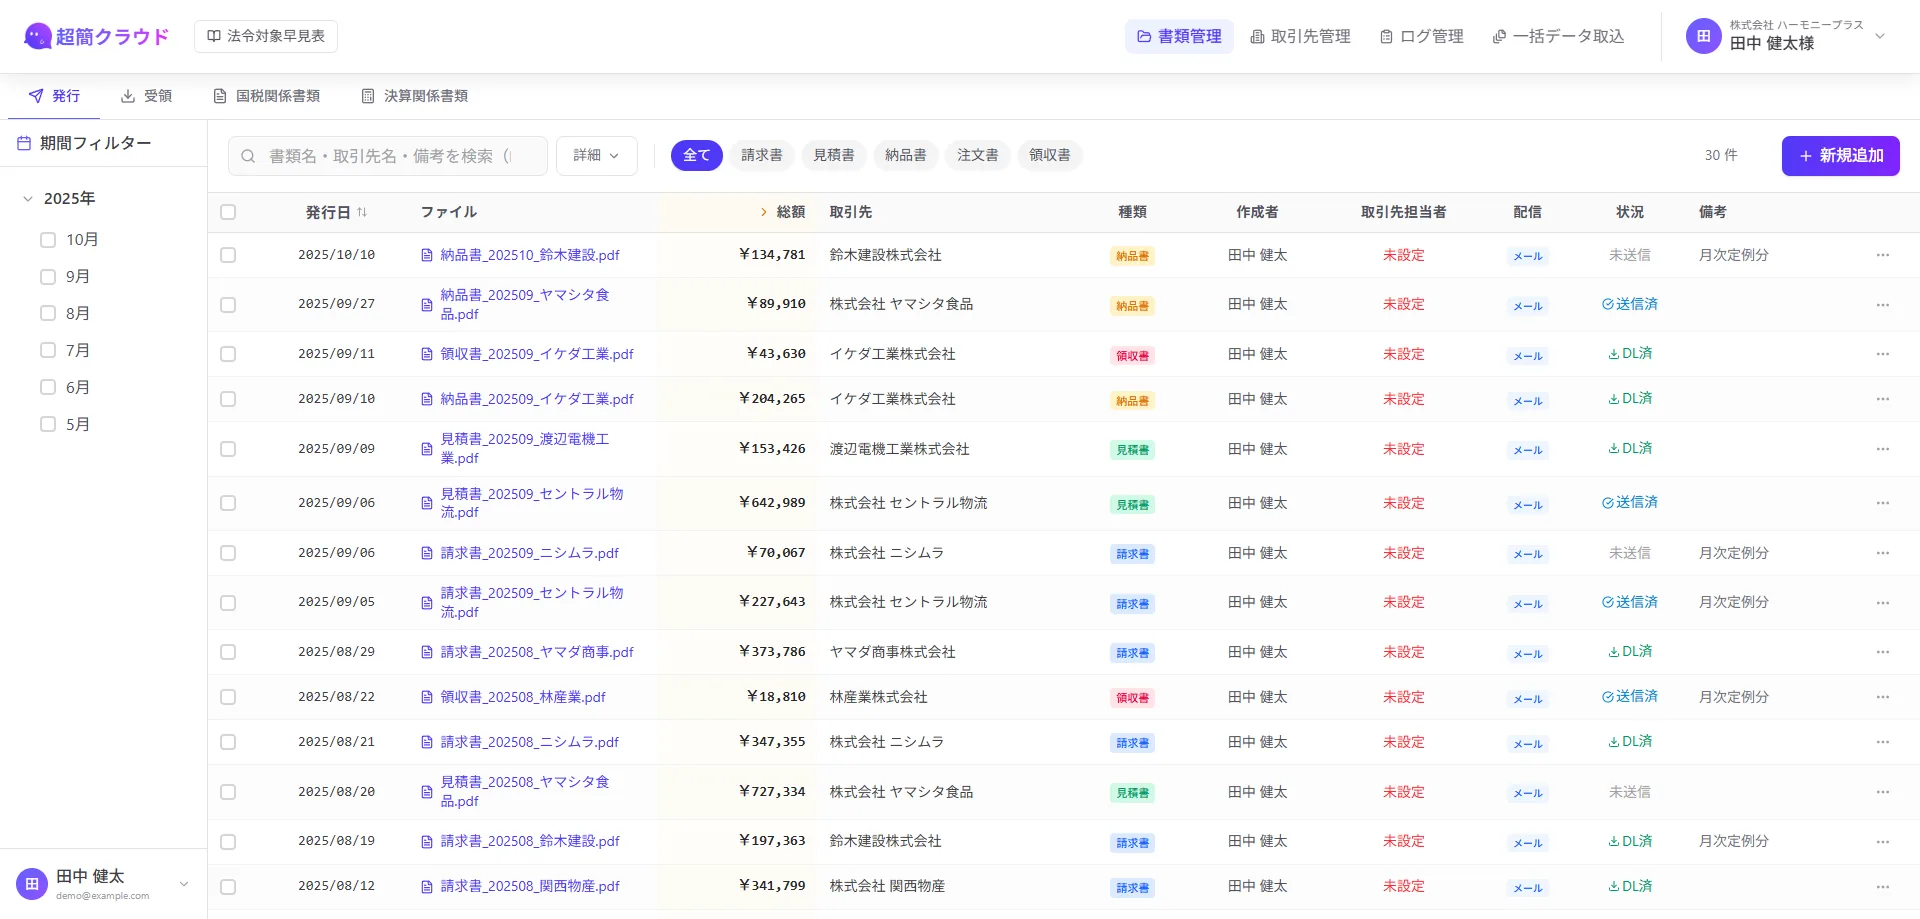This screenshot has width=1920, height=919.
Task: Click DL済 status for 2025/09/11 row
Action: [1630, 353]
